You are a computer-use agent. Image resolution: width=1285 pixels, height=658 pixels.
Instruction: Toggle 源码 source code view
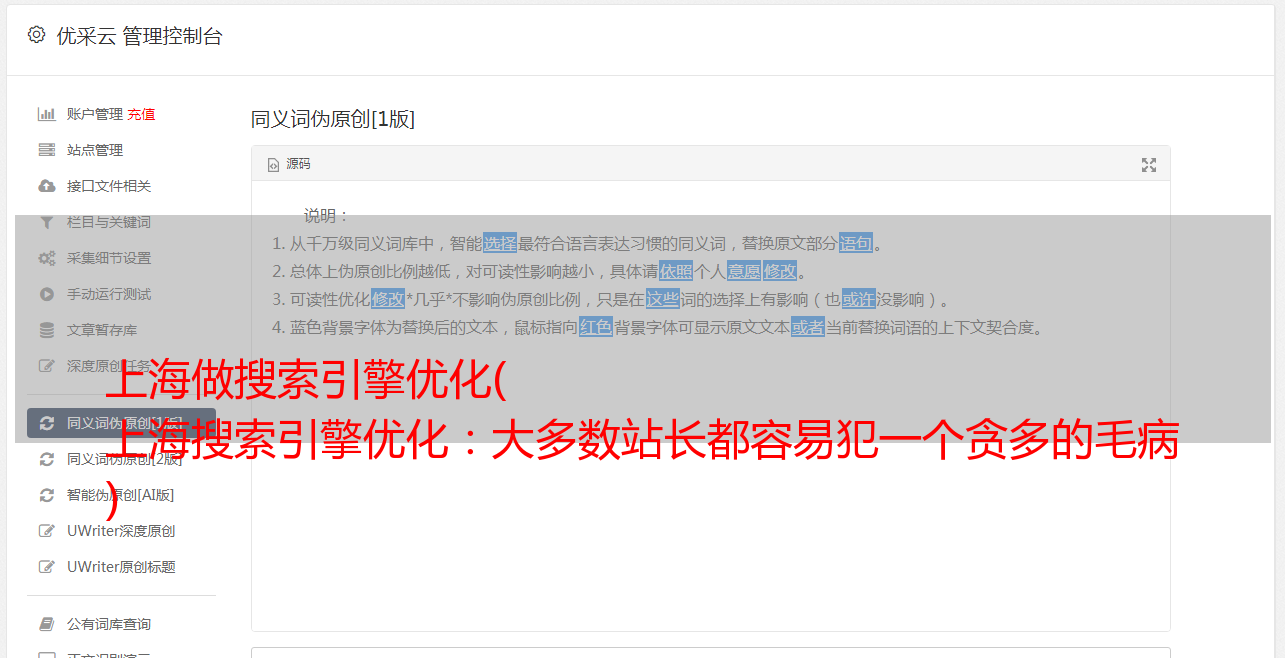click(289, 164)
